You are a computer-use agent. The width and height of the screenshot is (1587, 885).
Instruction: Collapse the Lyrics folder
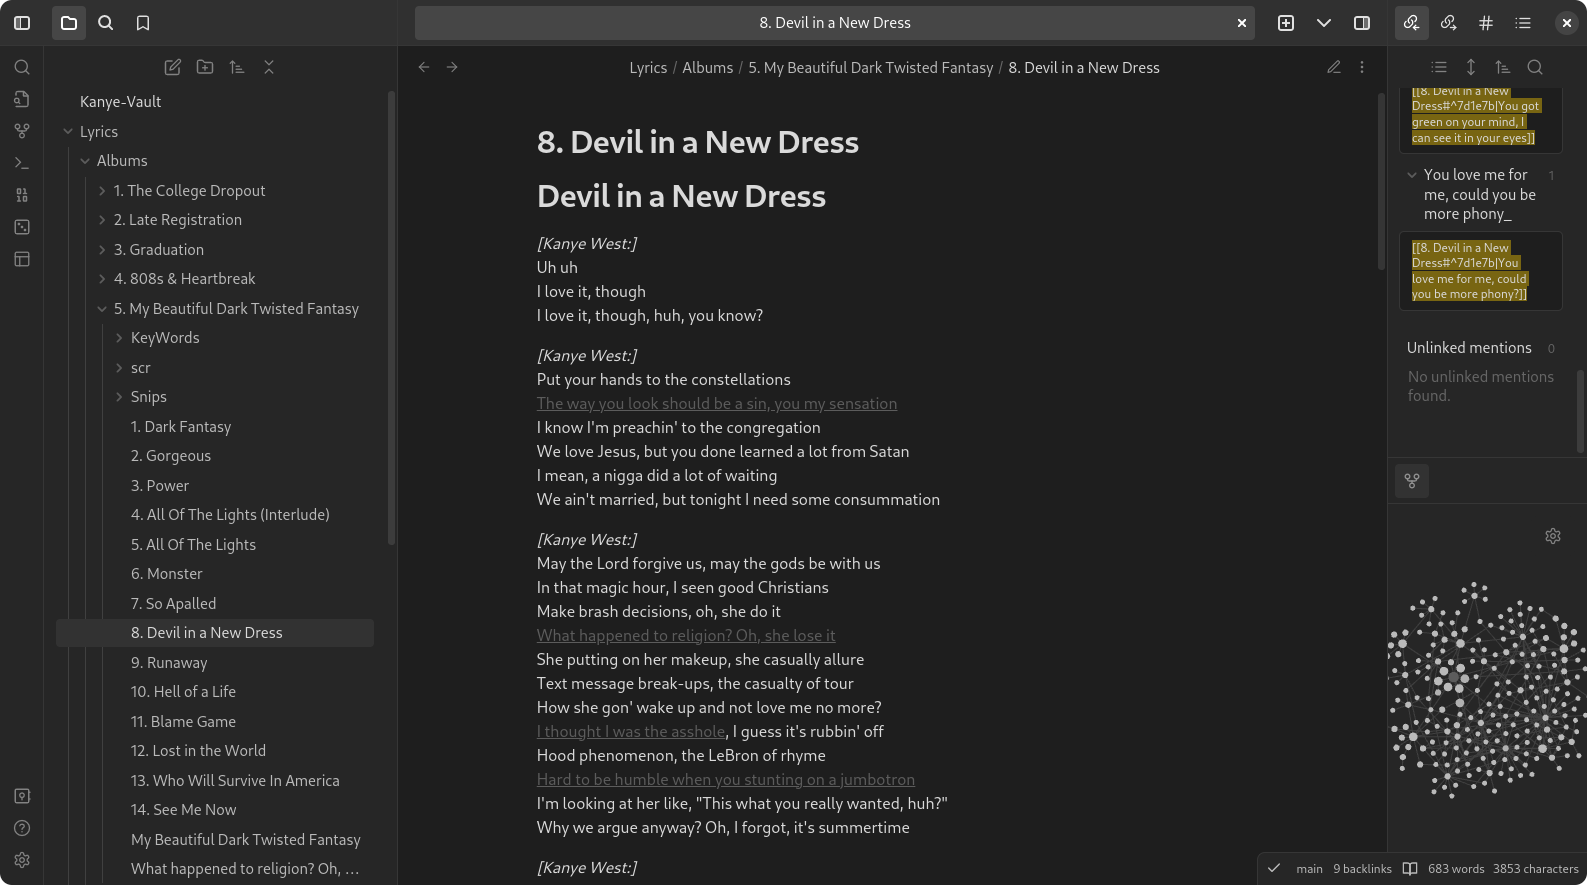68,132
